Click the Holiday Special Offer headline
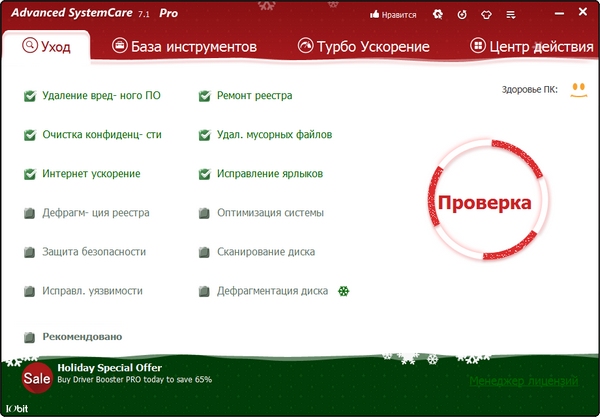The width and height of the screenshot is (600, 417). click(109, 368)
